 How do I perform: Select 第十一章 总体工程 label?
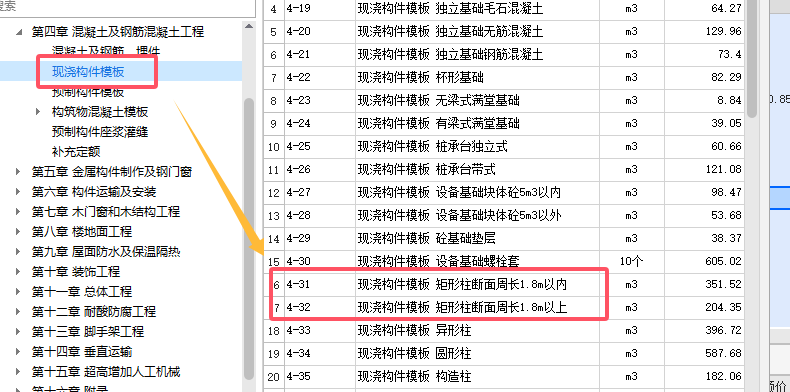(x=82, y=292)
